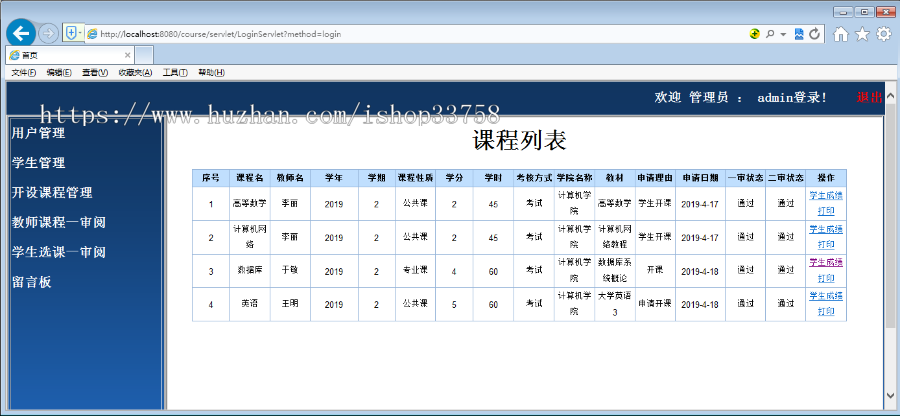Click the page scrollbar up arrow
The width and height of the screenshot is (900, 416).
click(891, 96)
